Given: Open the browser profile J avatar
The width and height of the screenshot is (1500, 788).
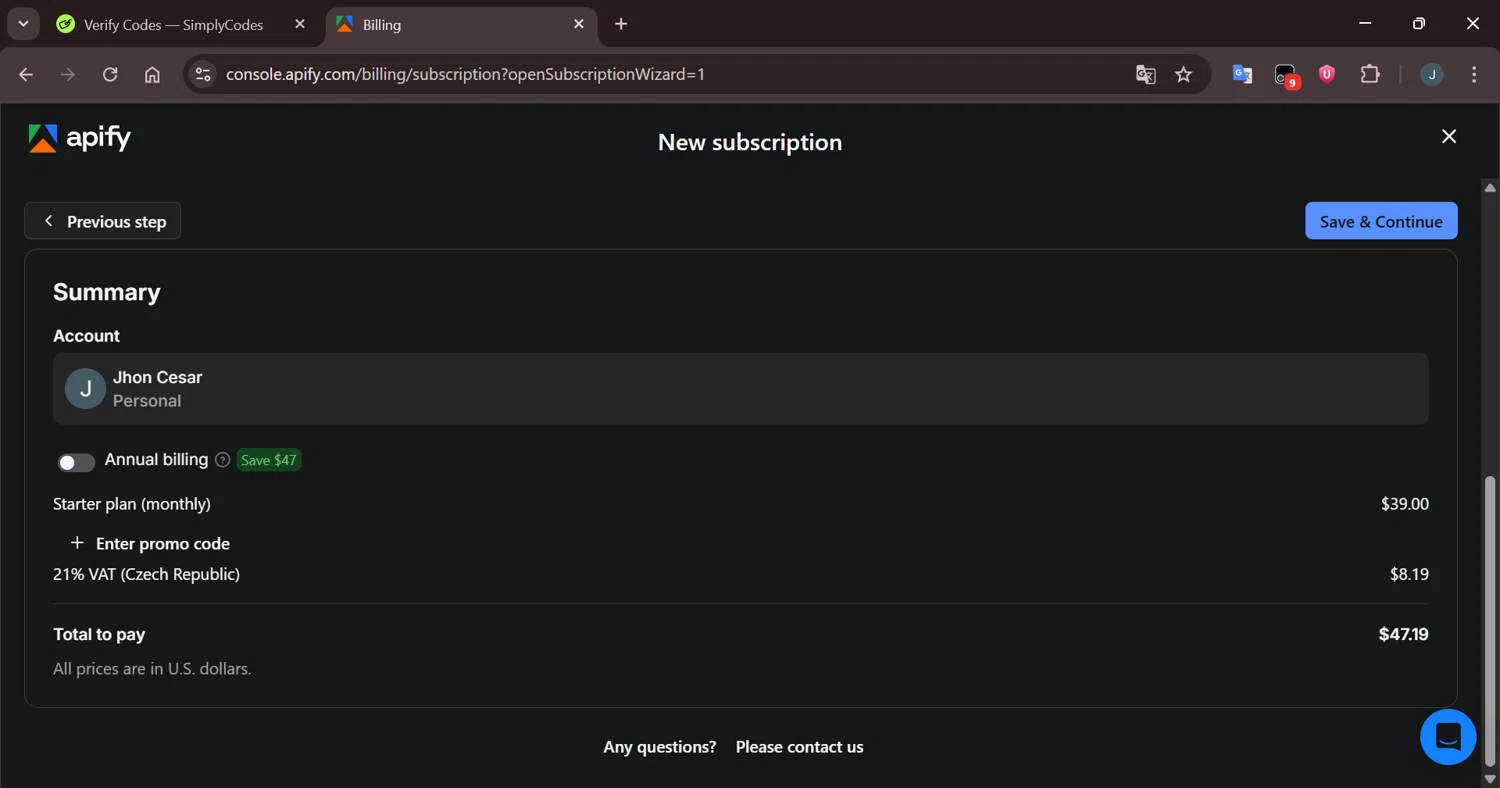Looking at the screenshot, I should pos(1432,74).
